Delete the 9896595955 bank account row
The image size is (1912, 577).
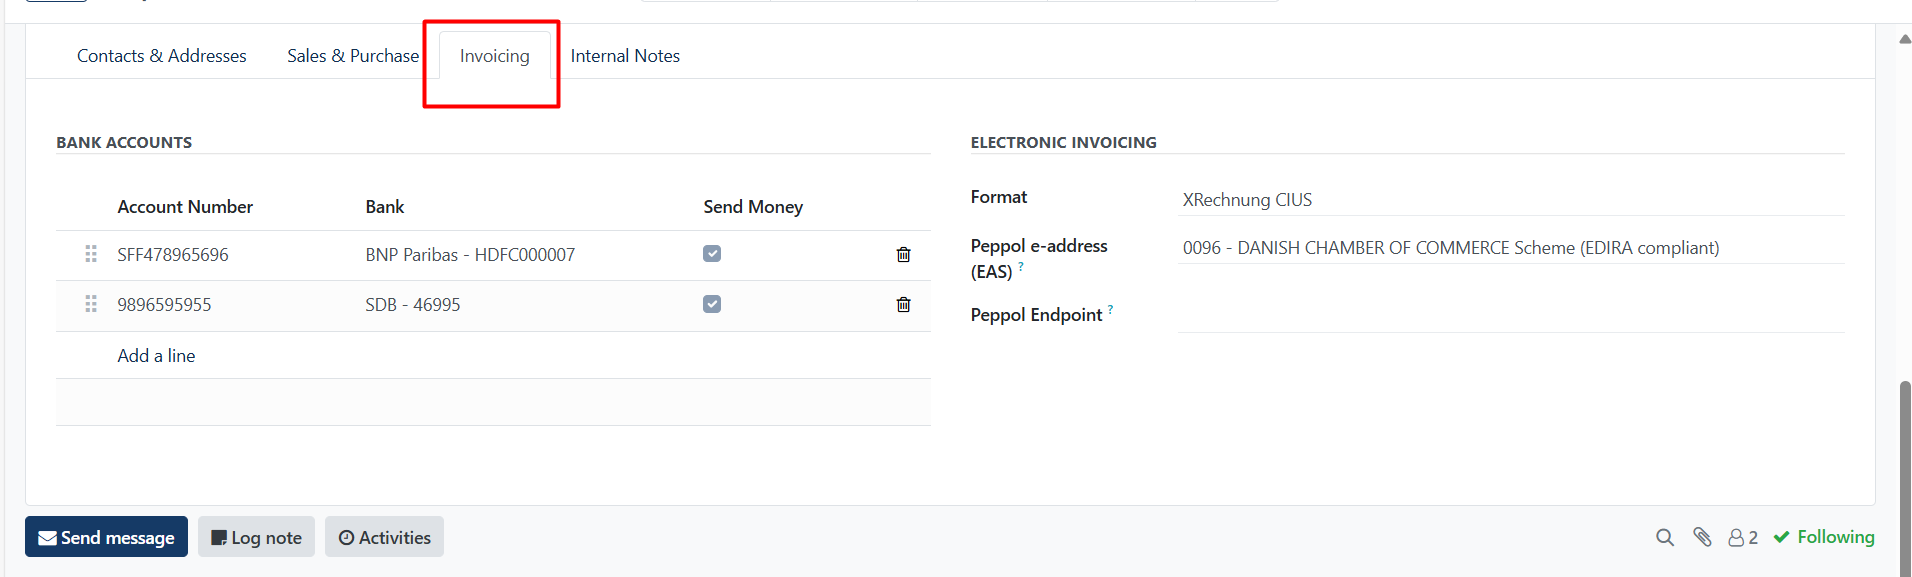click(903, 305)
